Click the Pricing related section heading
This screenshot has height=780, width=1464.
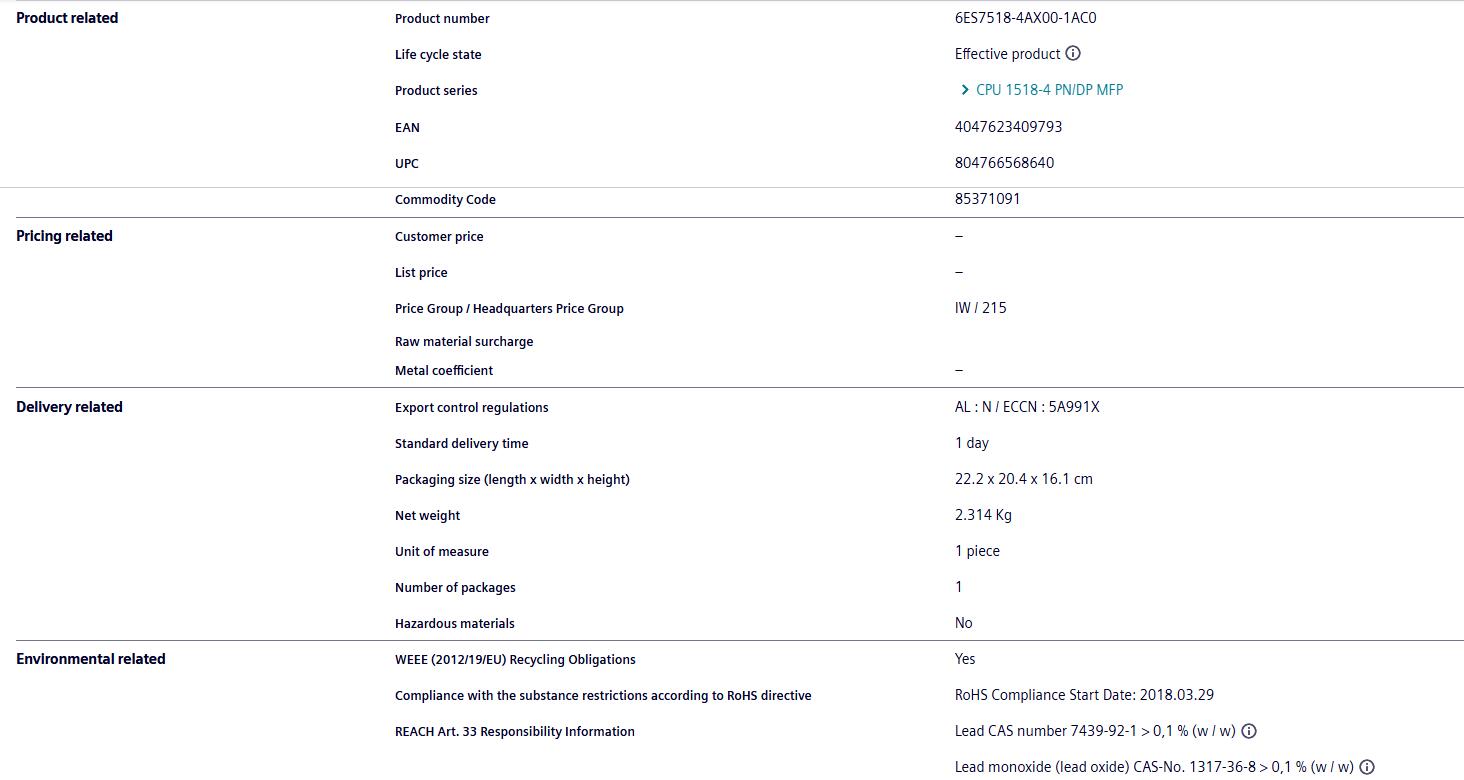coord(64,236)
